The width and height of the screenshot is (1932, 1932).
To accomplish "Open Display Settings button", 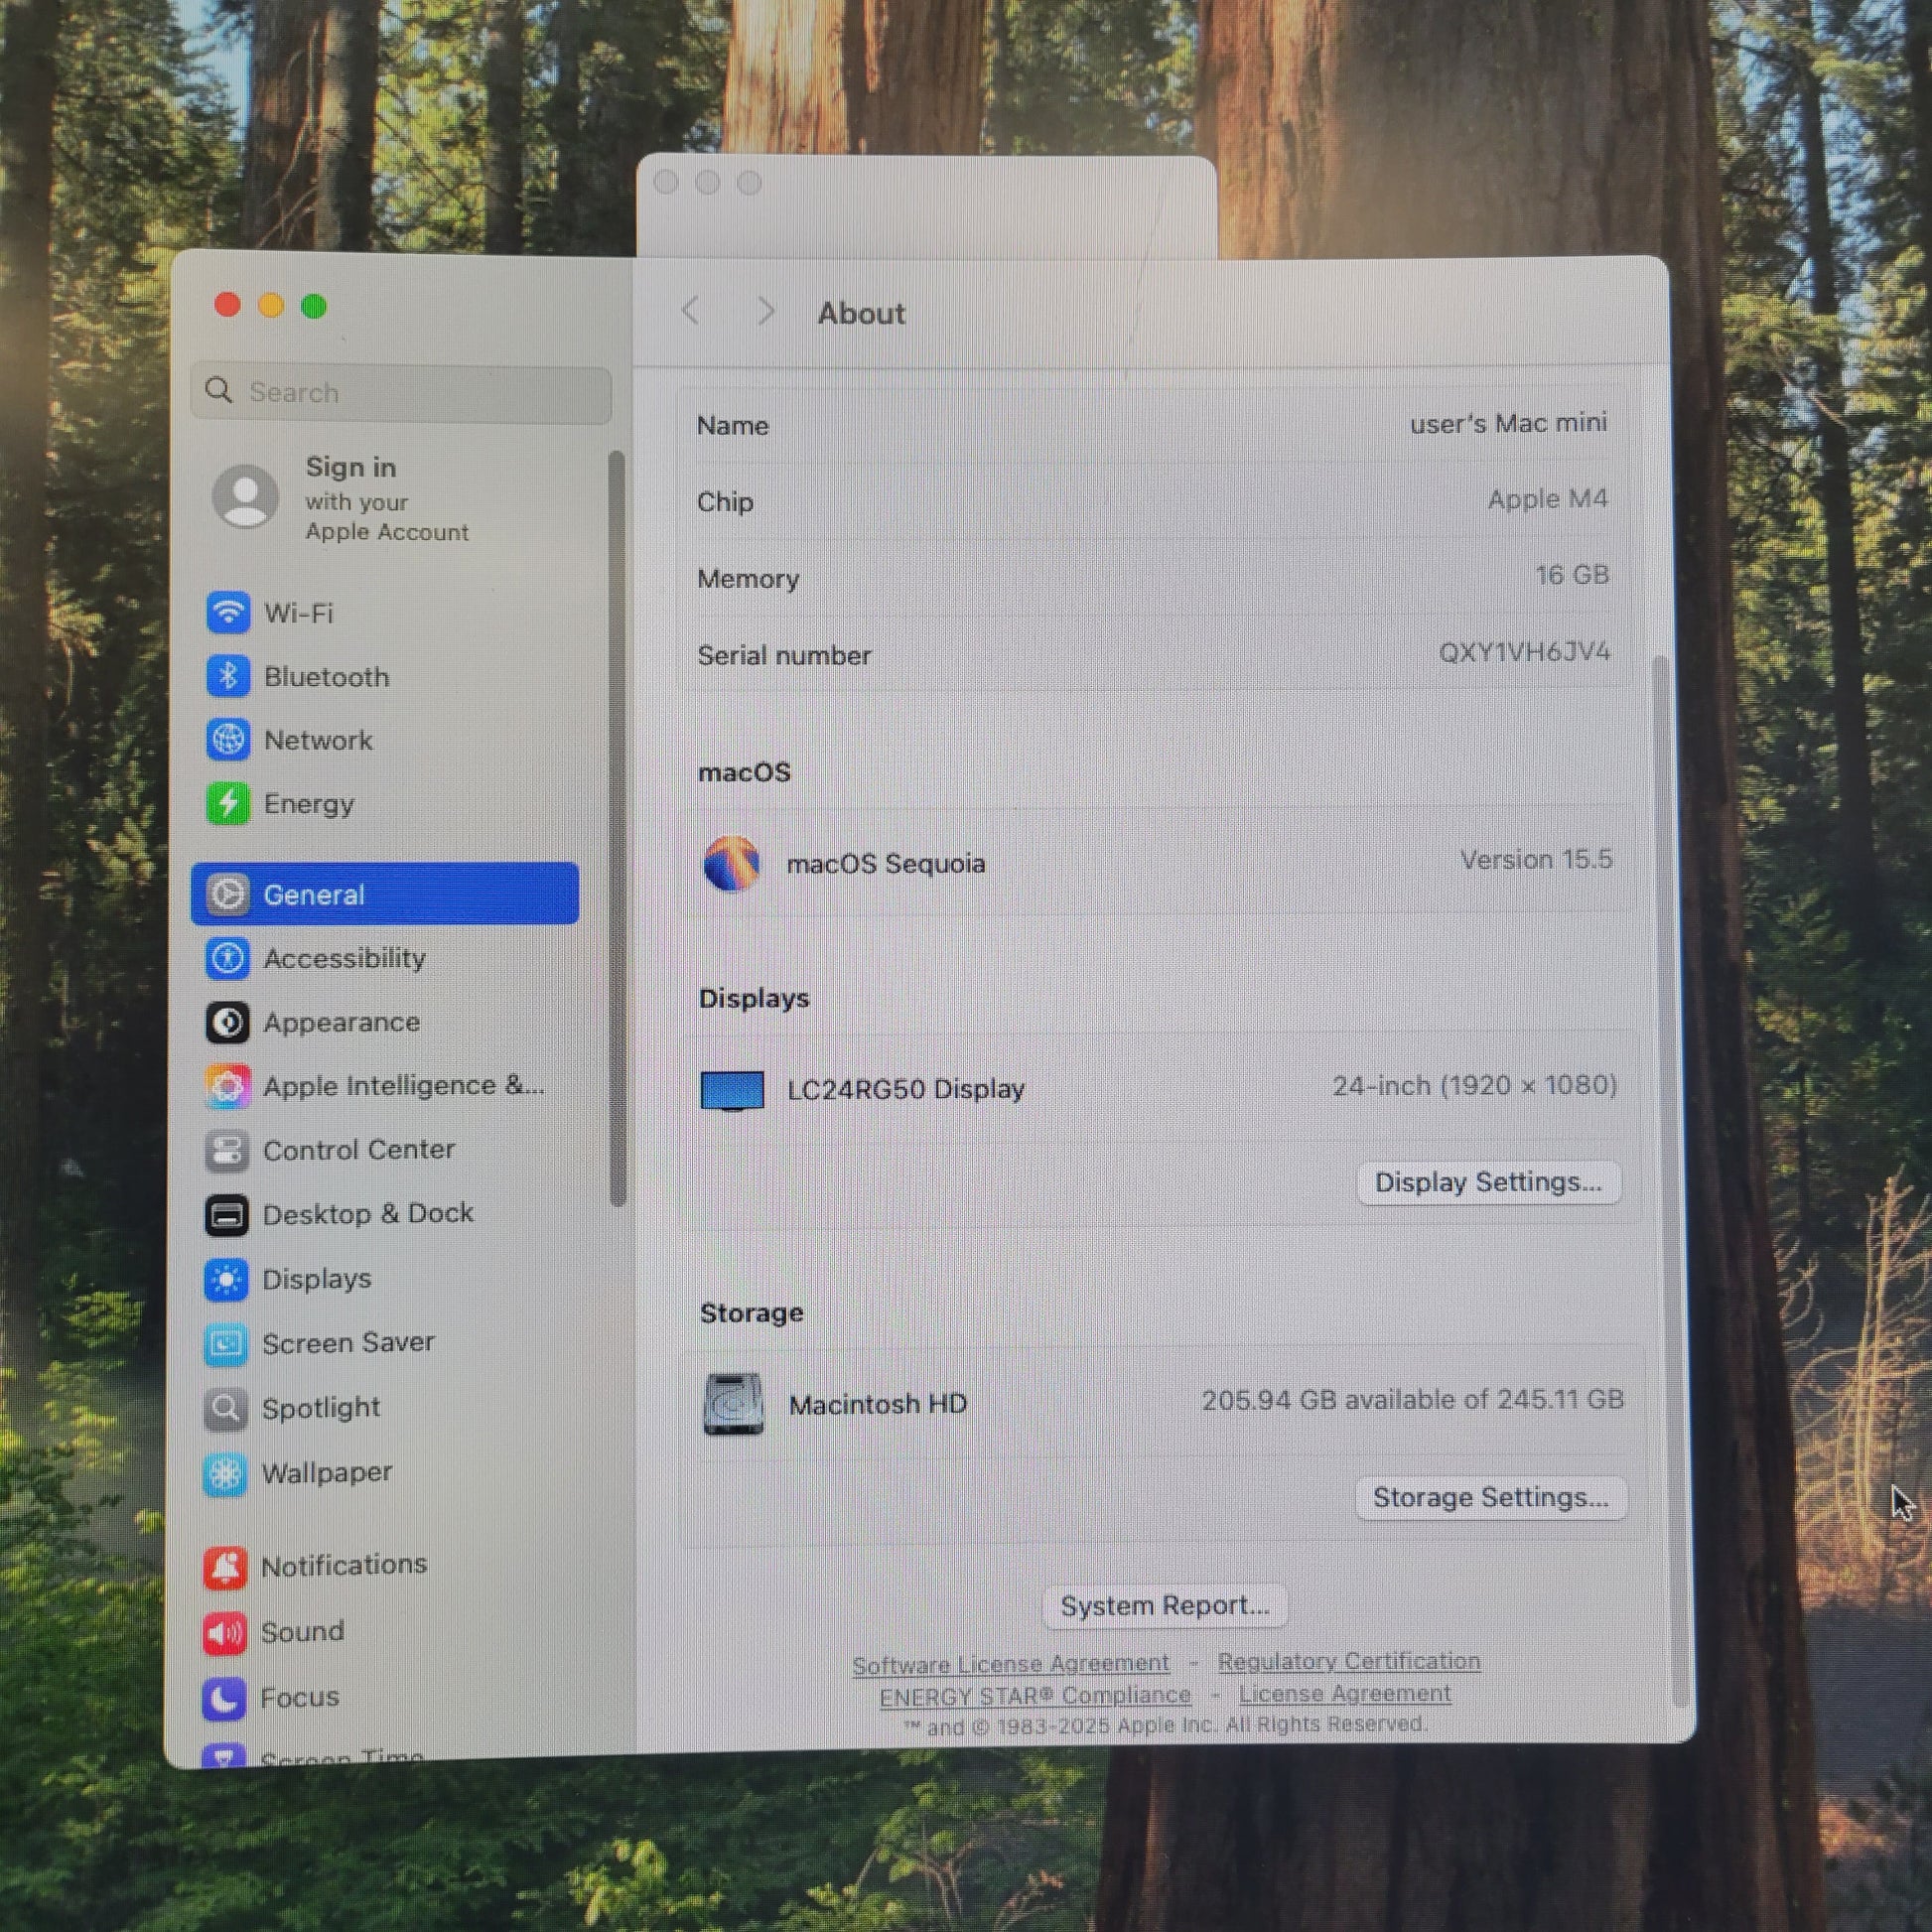I will coord(1487,1182).
